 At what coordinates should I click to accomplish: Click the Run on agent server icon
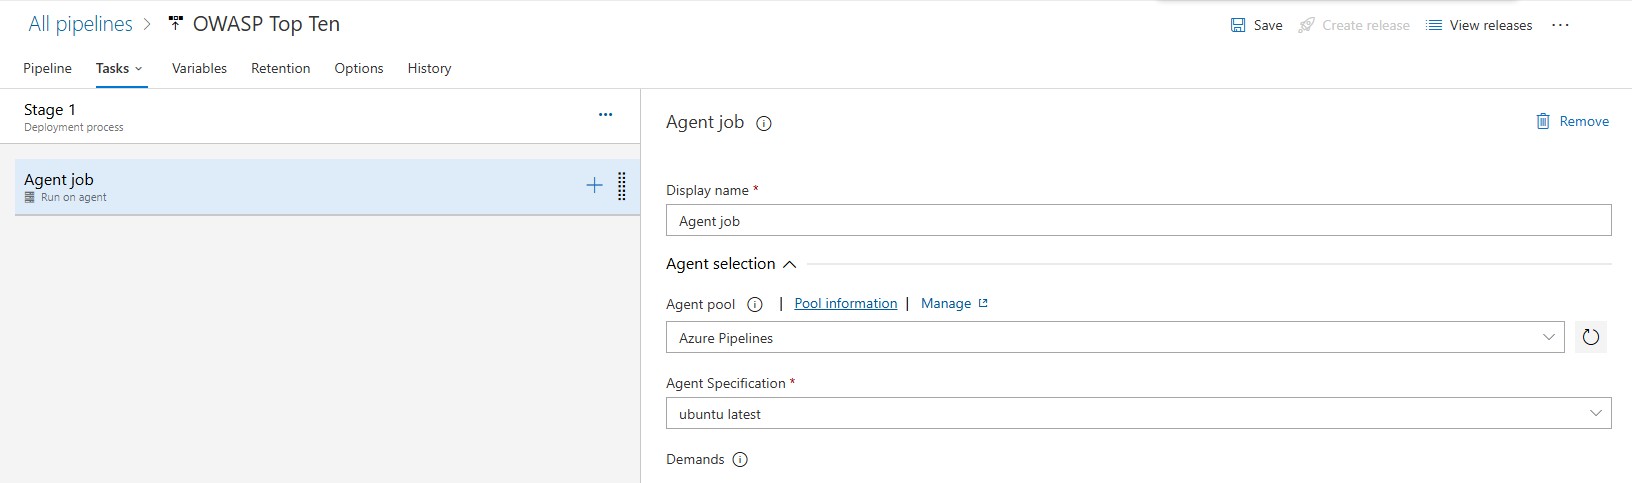coord(30,198)
